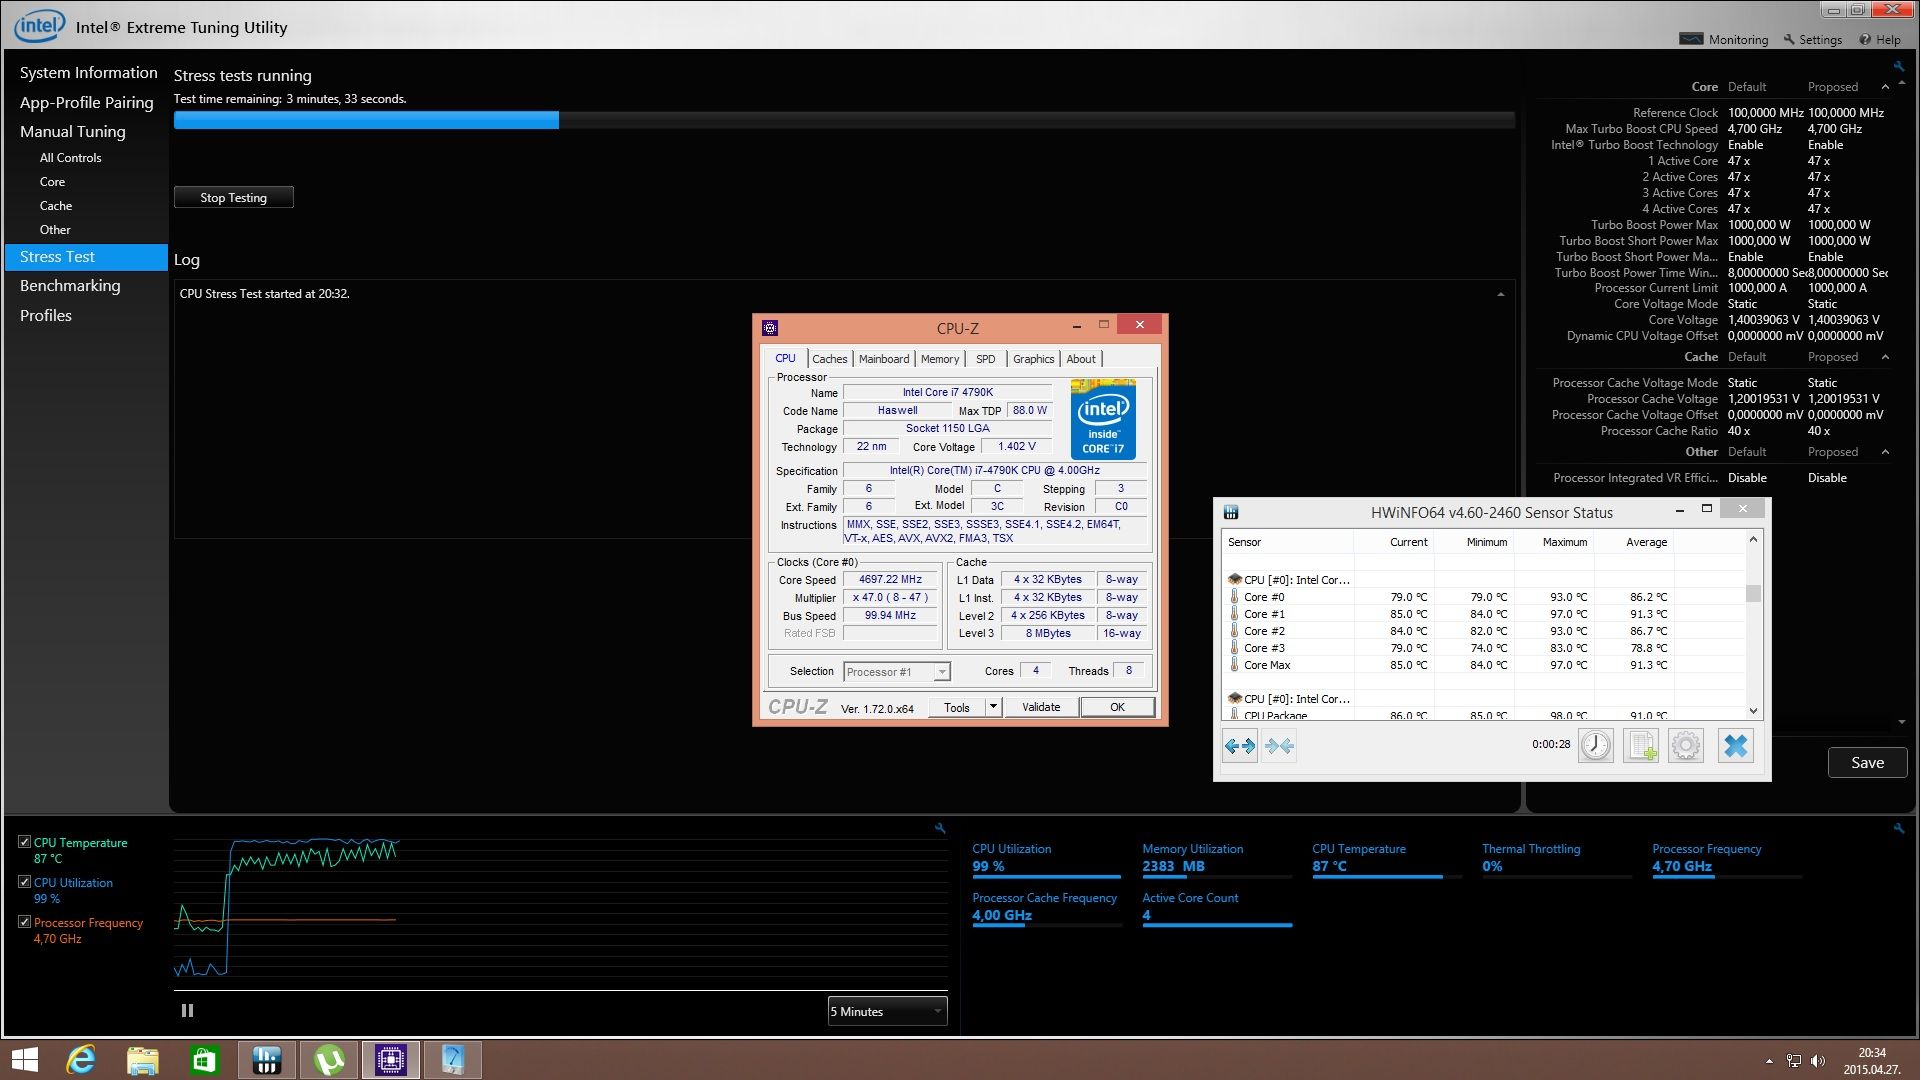Reset HWiNFO clock timer button

1596,746
